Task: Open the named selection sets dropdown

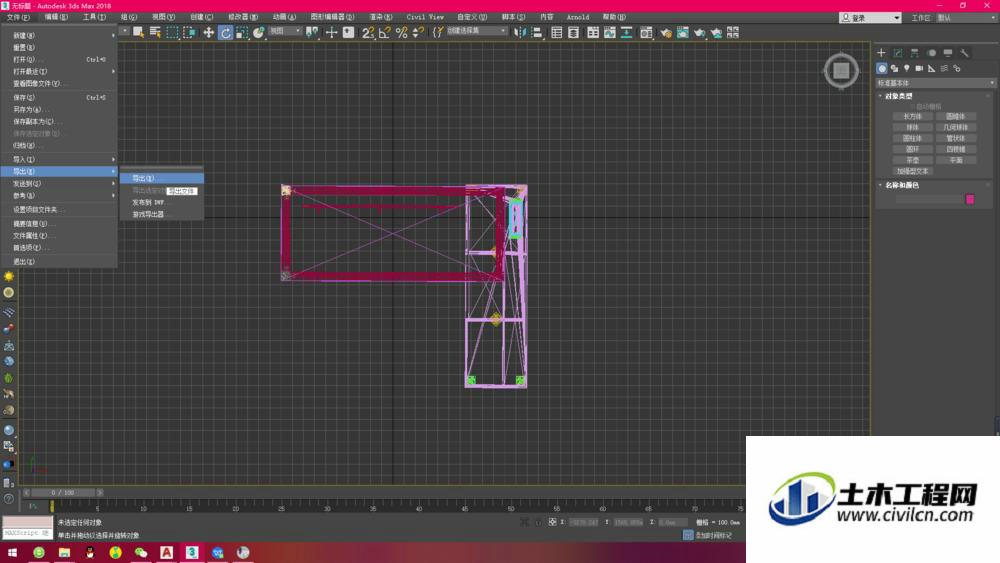Action: pyautogui.click(x=476, y=31)
